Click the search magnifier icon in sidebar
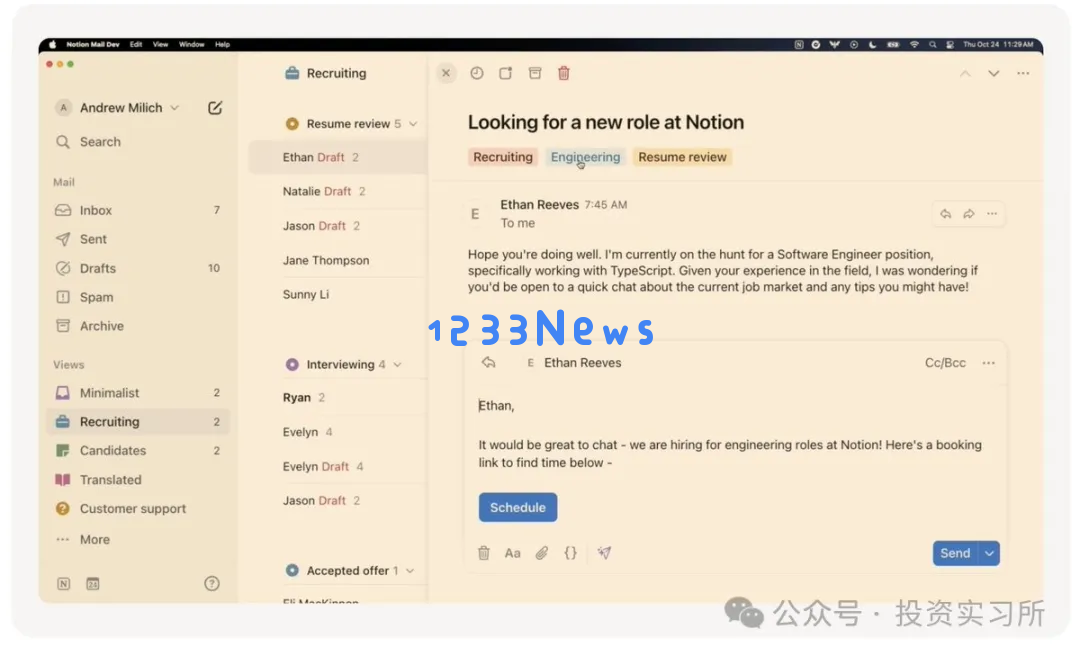 click(63, 141)
